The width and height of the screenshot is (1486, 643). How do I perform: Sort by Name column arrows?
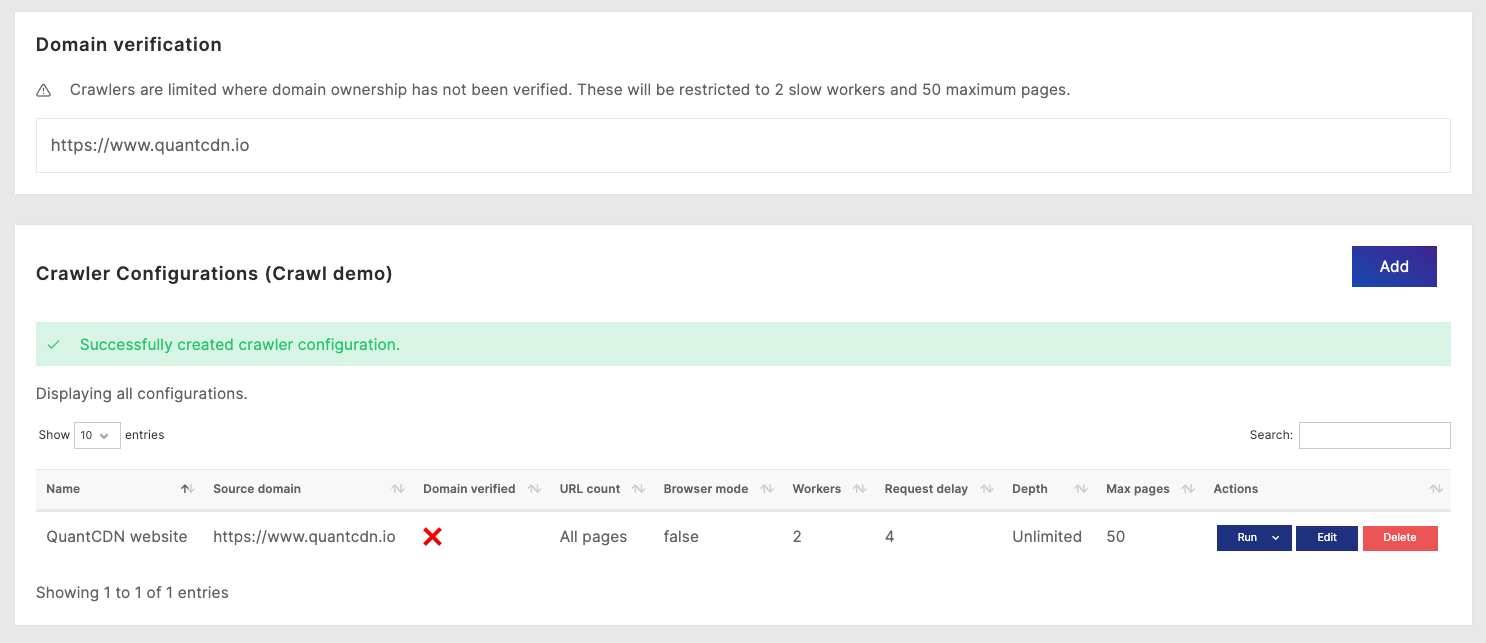coord(186,489)
